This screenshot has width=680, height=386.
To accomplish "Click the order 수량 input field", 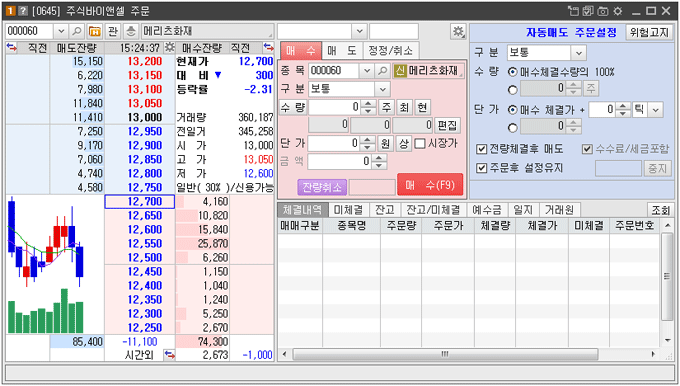I will [x=335, y=107].
